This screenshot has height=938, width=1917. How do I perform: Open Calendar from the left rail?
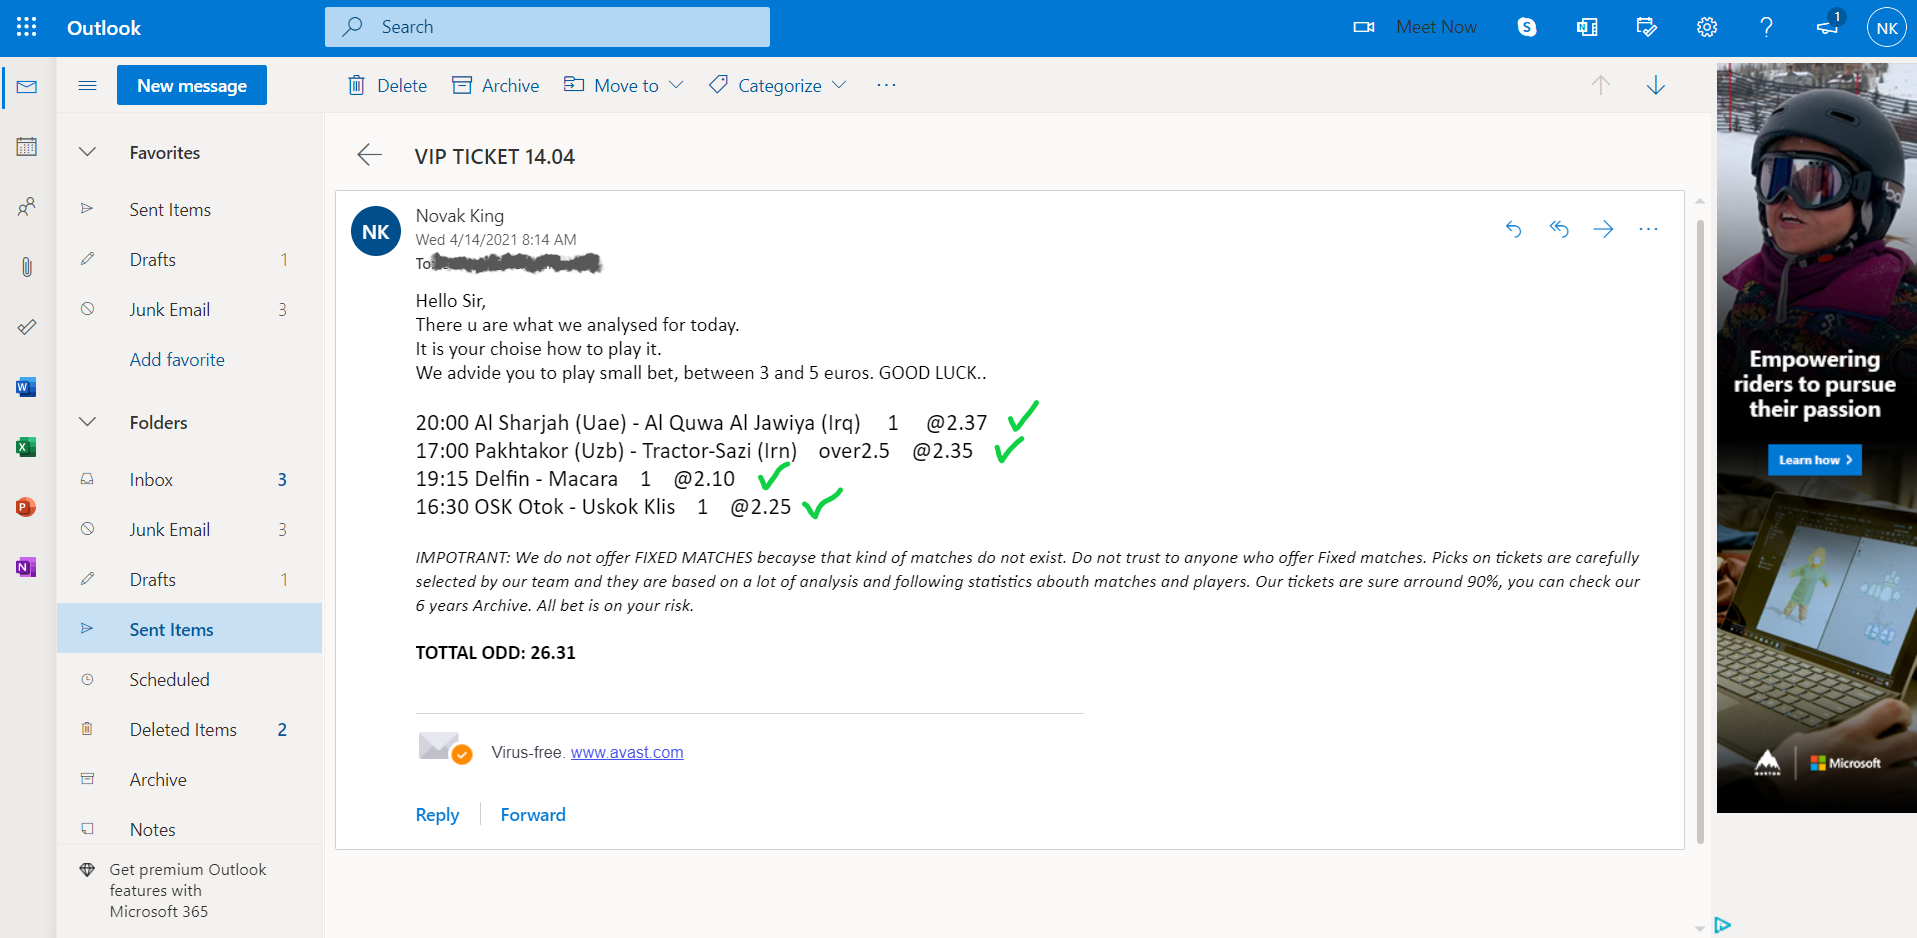[27, 147]
